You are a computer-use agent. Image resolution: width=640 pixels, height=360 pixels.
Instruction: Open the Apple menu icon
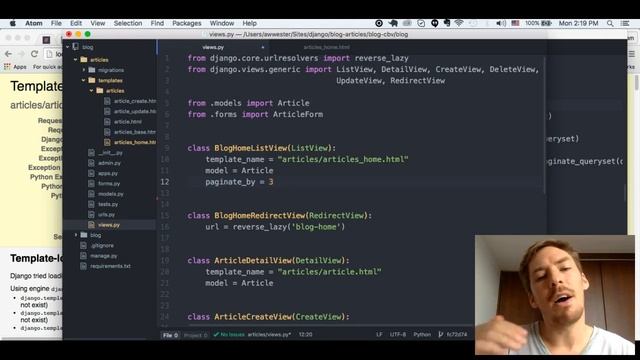13,23
